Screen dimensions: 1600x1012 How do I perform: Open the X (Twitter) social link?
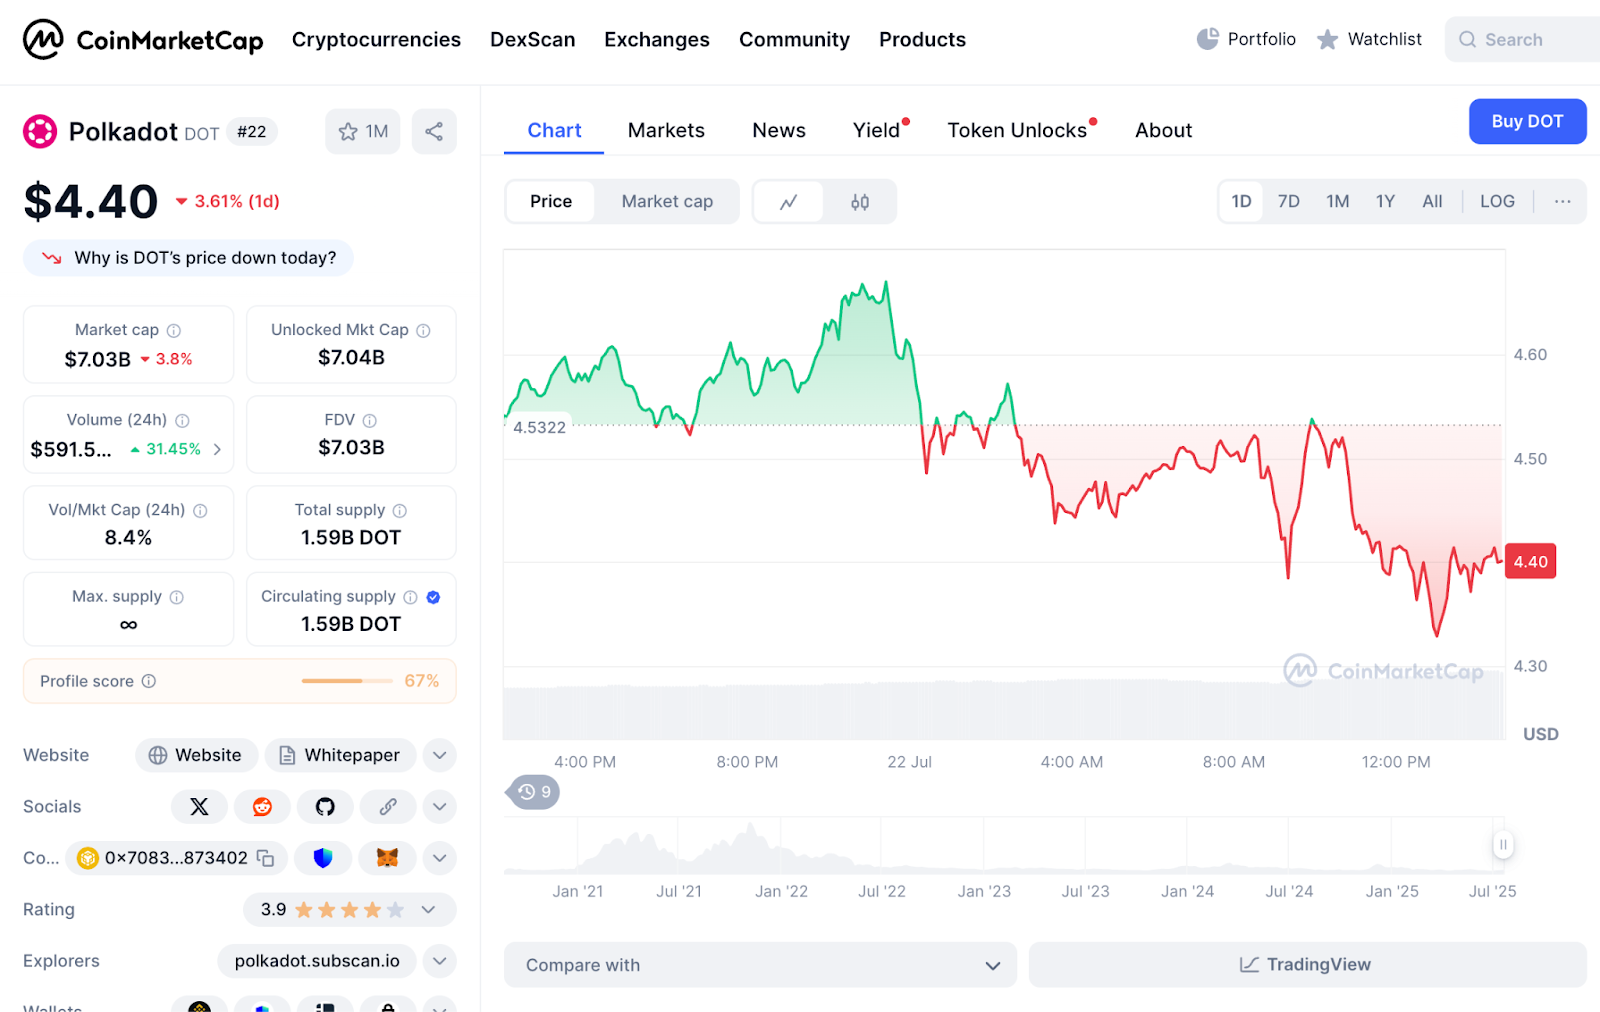point(199,807)
